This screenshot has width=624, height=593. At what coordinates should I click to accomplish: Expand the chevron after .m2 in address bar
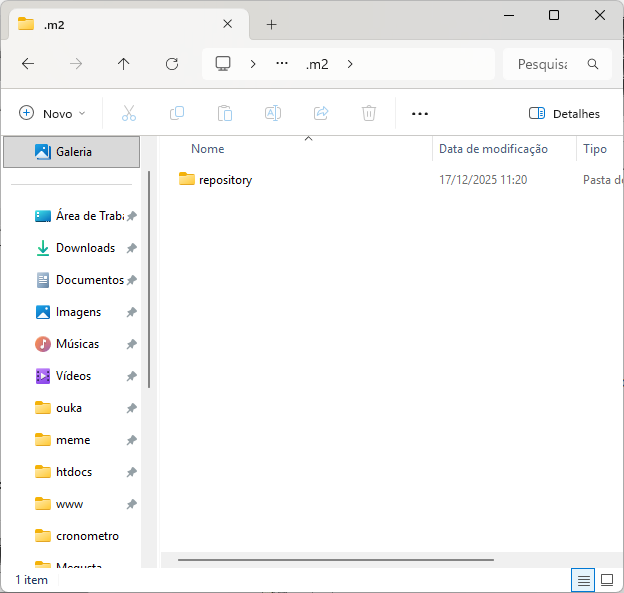[x=350, y=64]
